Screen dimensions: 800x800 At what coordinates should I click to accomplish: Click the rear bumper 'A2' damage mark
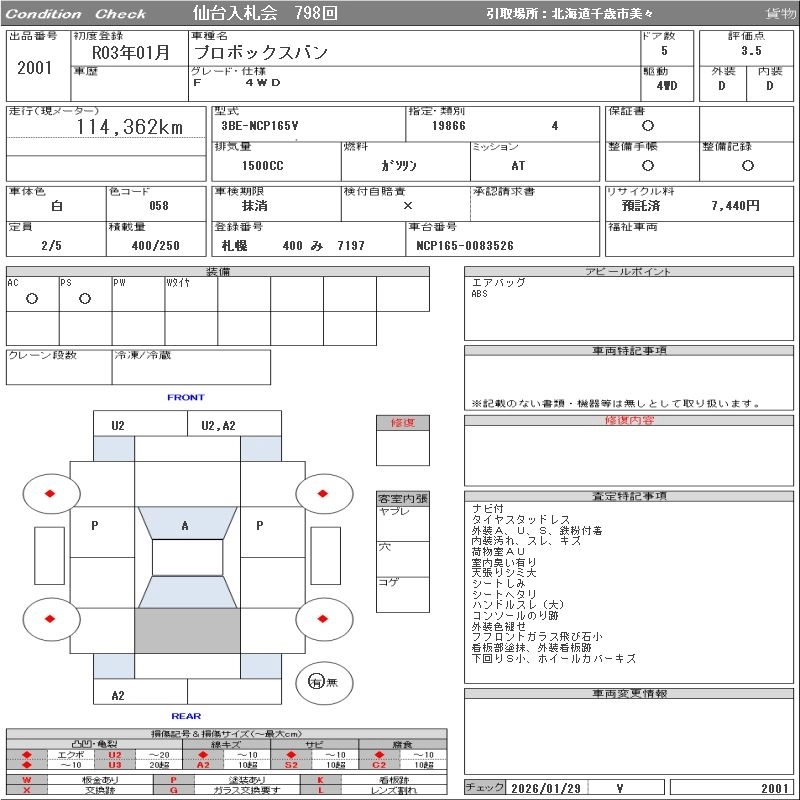pos(118,695)
